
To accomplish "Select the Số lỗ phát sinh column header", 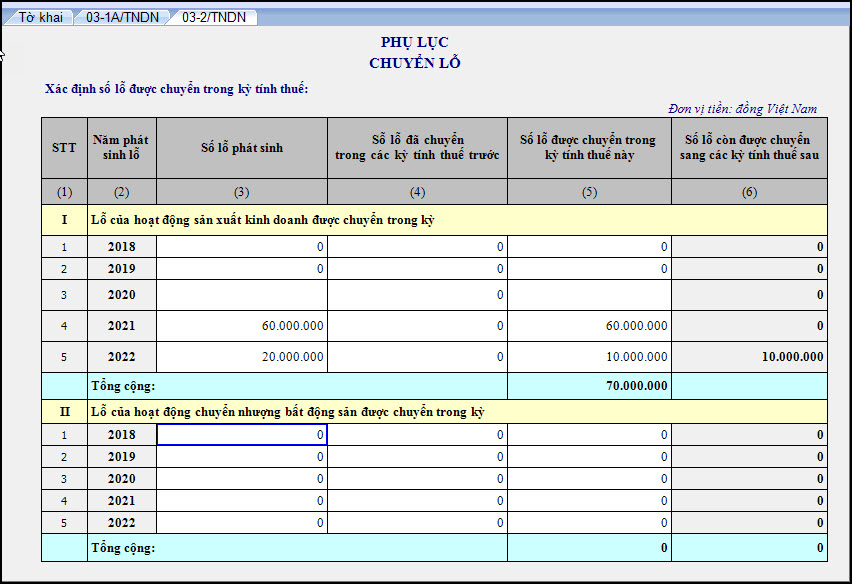I will 242,148.
